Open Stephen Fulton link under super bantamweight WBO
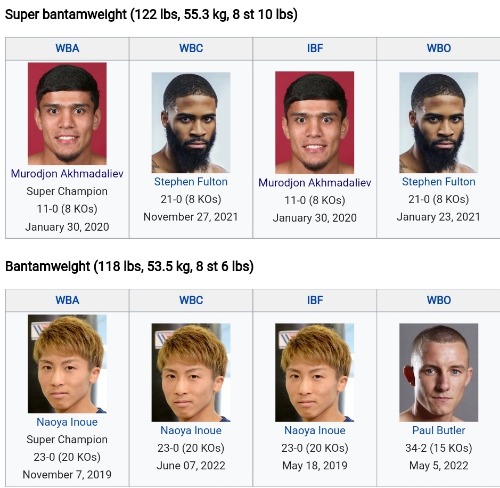500x488 pixels. coord(439,182)
